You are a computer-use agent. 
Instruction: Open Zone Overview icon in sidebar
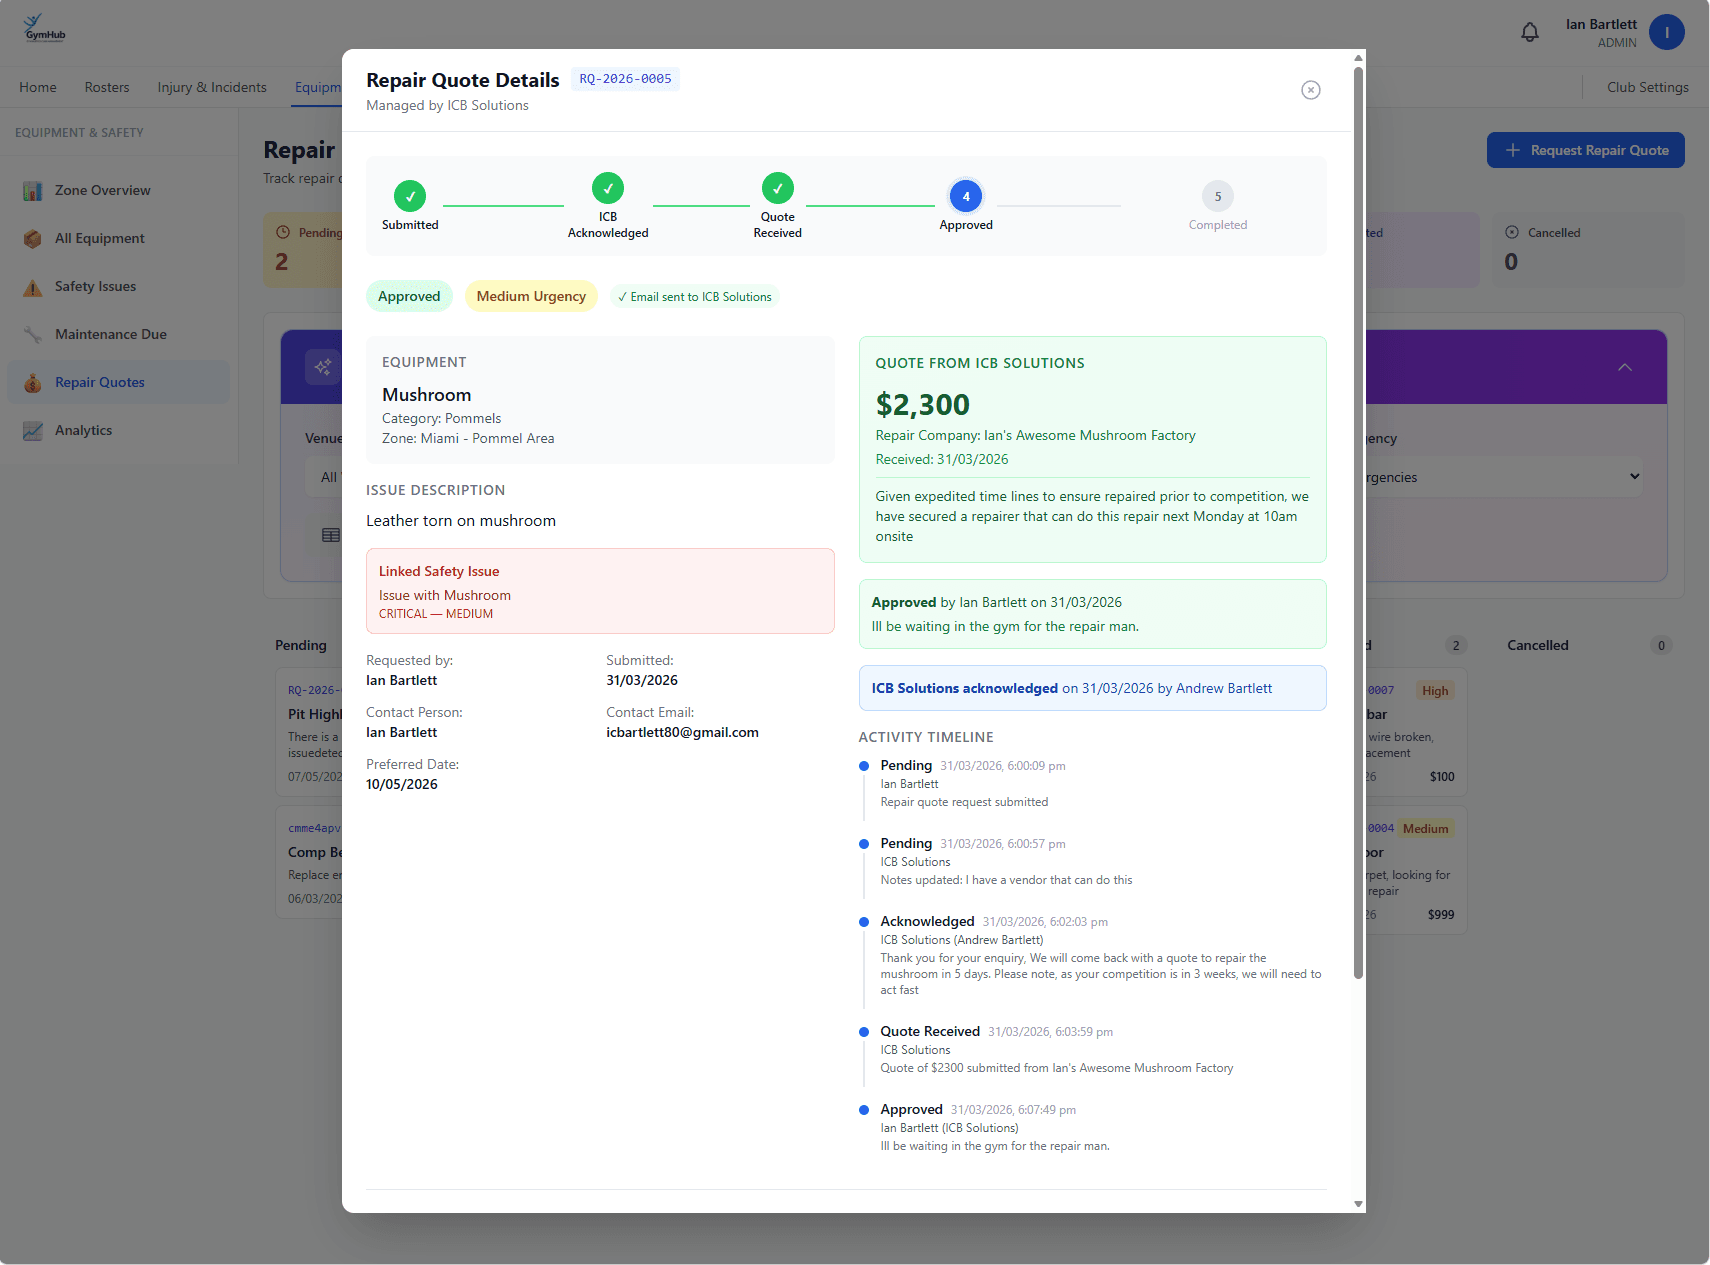[33, 191]
